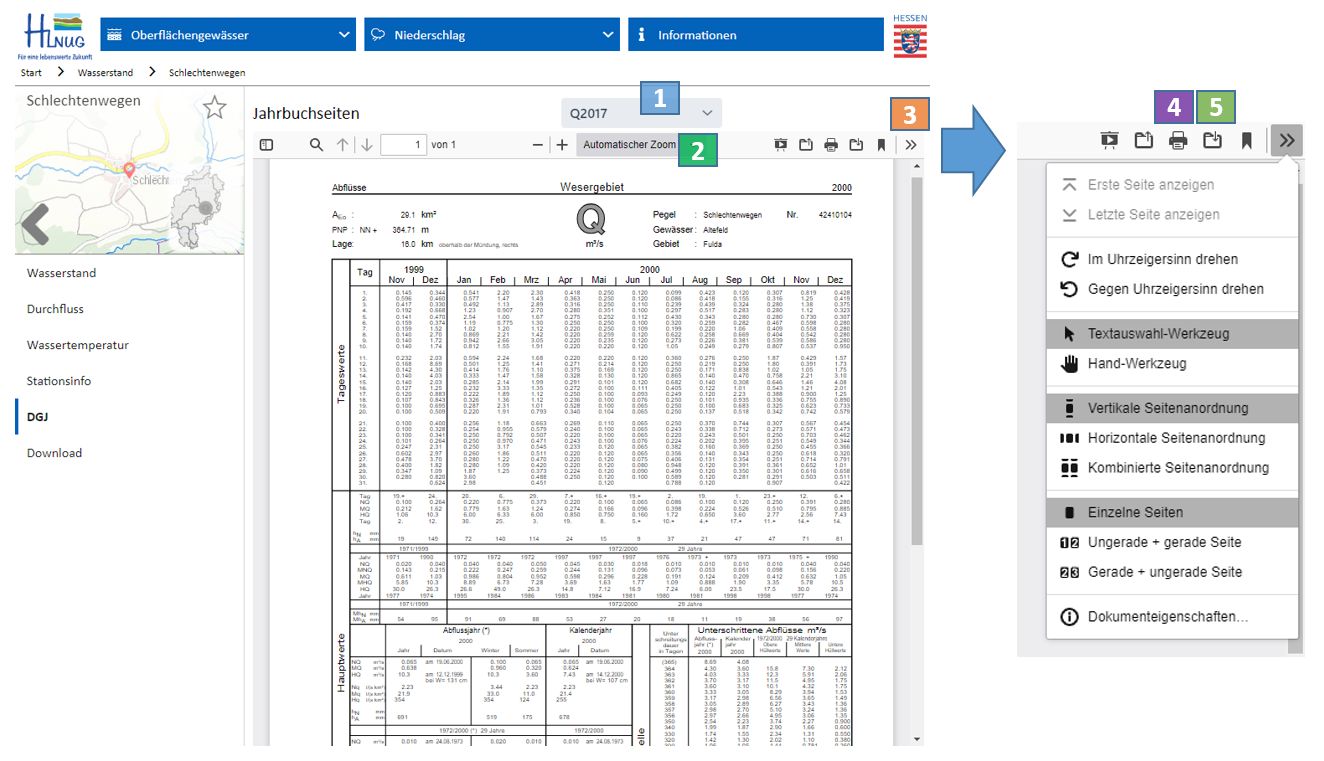Click the download icon below label 5
This screenshot has width=1324, height=761.
pyautogui.click(x=1212, y=140)
